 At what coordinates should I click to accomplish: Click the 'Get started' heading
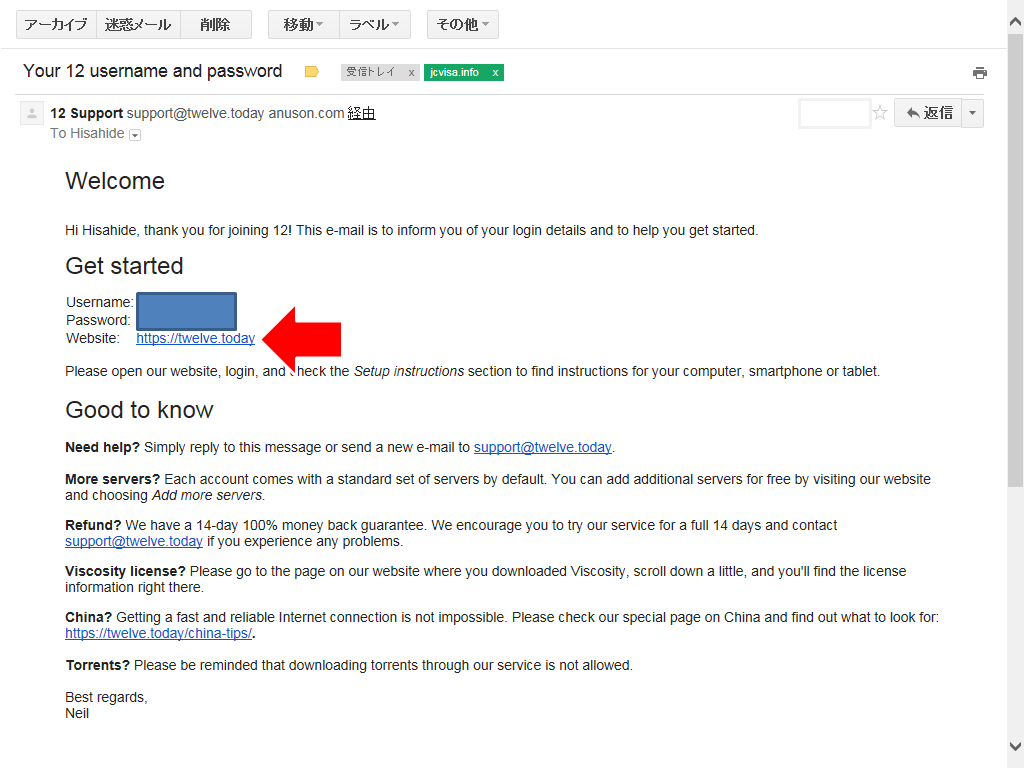point(124,266)
